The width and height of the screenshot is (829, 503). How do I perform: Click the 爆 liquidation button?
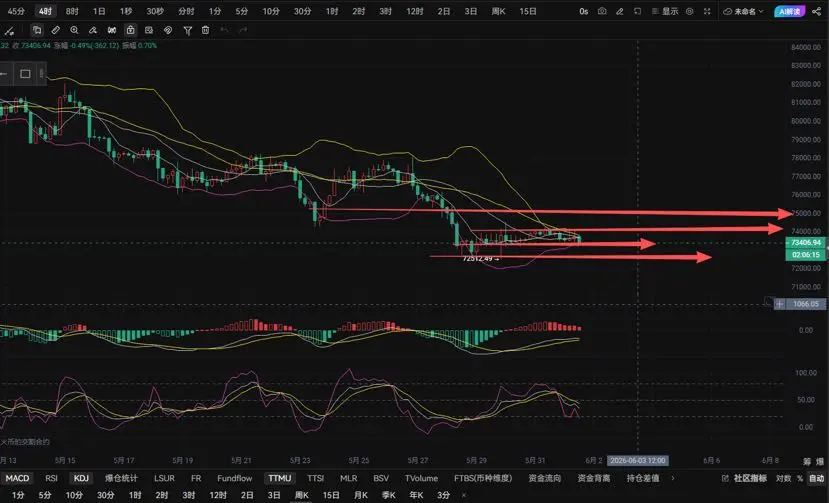point(820,462)
